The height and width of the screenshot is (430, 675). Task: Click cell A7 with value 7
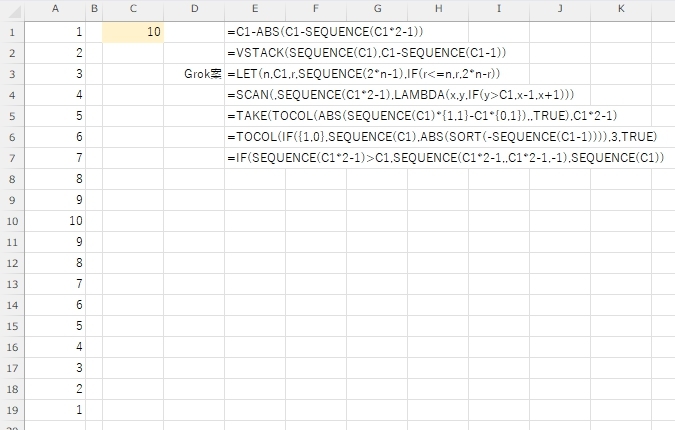tap(55, 158)
